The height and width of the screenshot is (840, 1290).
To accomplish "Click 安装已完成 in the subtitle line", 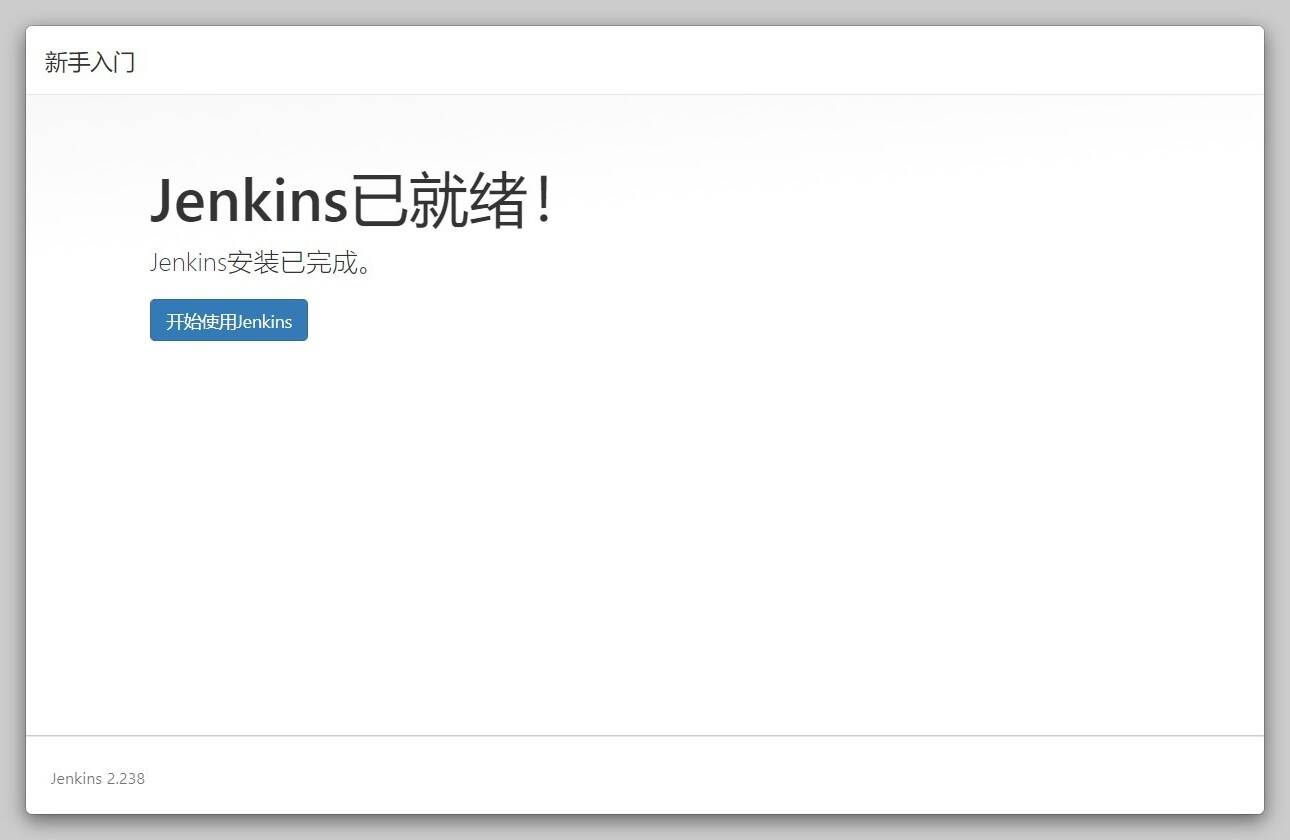I will coord(292,263).
